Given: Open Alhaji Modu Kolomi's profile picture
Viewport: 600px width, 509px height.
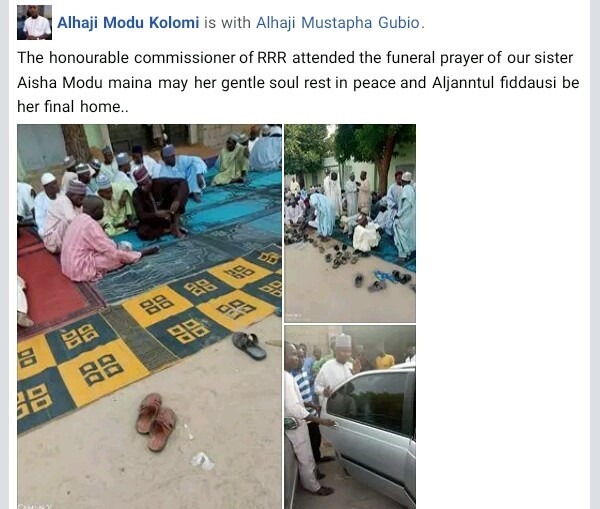Looking at the screenshot, I should click(x=34, y=23).
